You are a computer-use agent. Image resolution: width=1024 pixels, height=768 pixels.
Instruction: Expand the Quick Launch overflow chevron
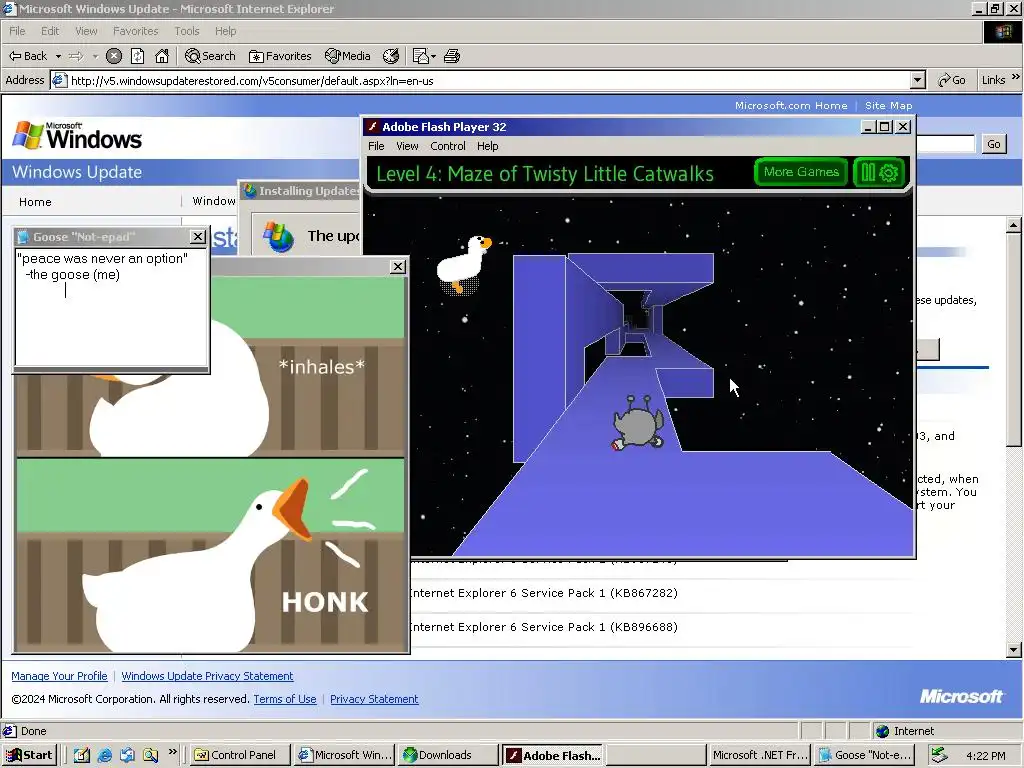[172, 752]
